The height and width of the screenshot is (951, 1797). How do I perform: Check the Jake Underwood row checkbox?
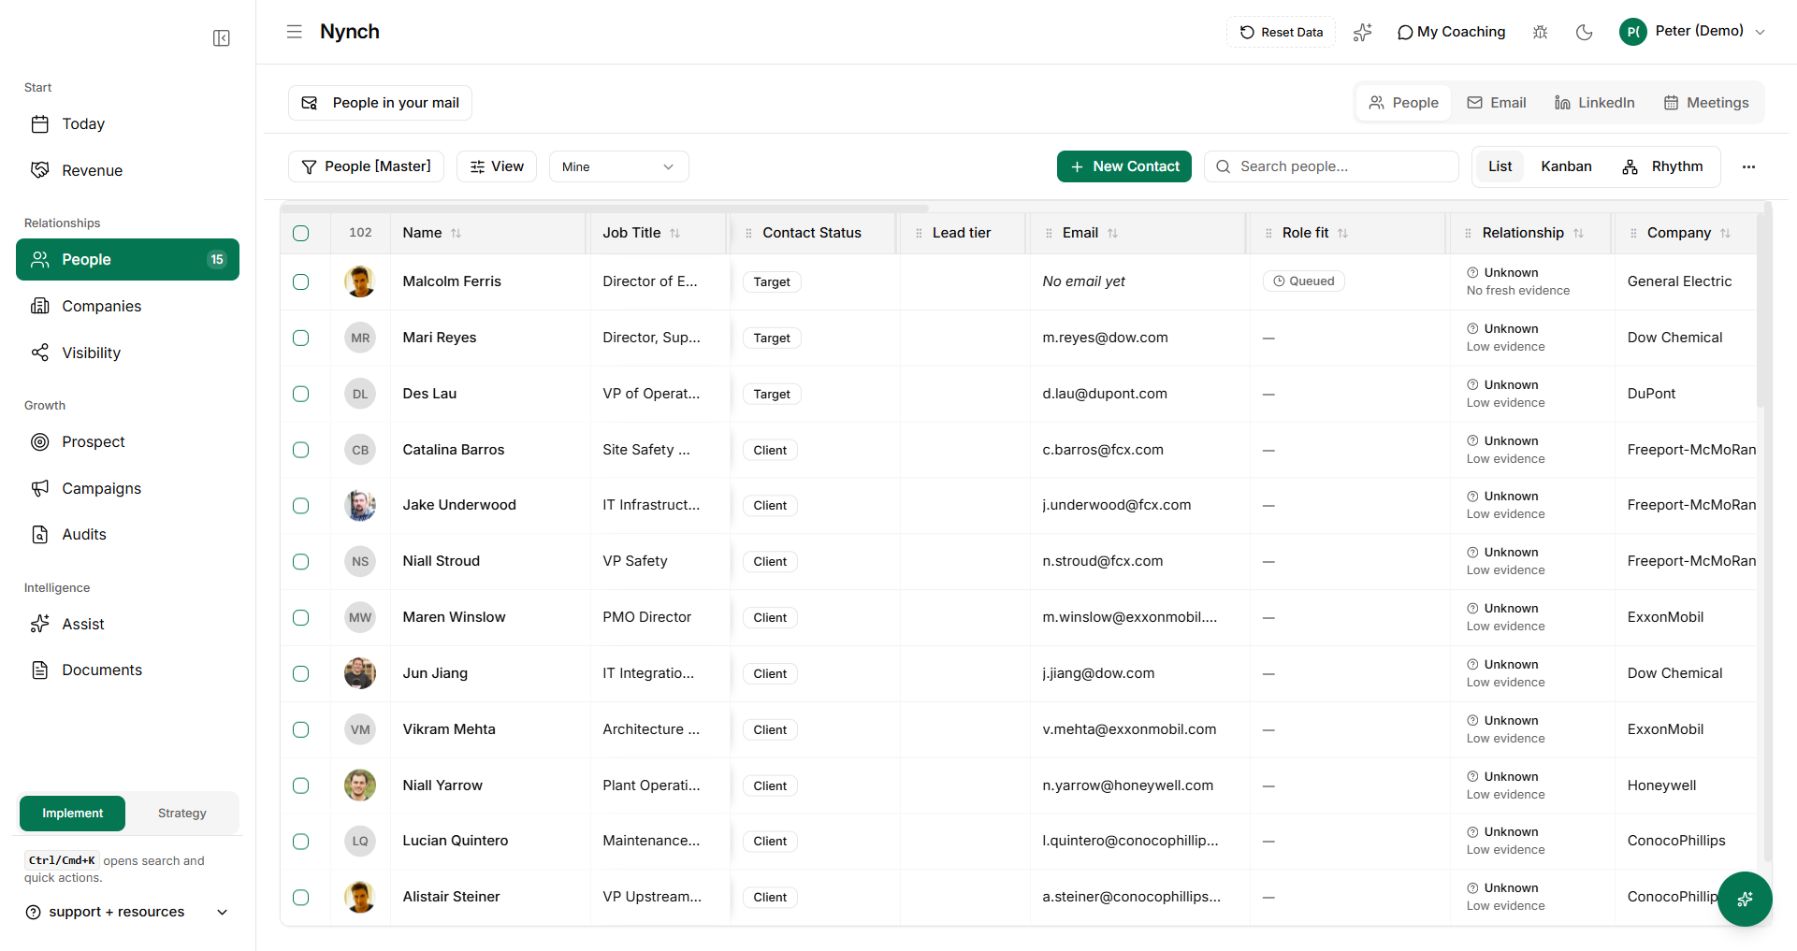click(x=301, y=506)
